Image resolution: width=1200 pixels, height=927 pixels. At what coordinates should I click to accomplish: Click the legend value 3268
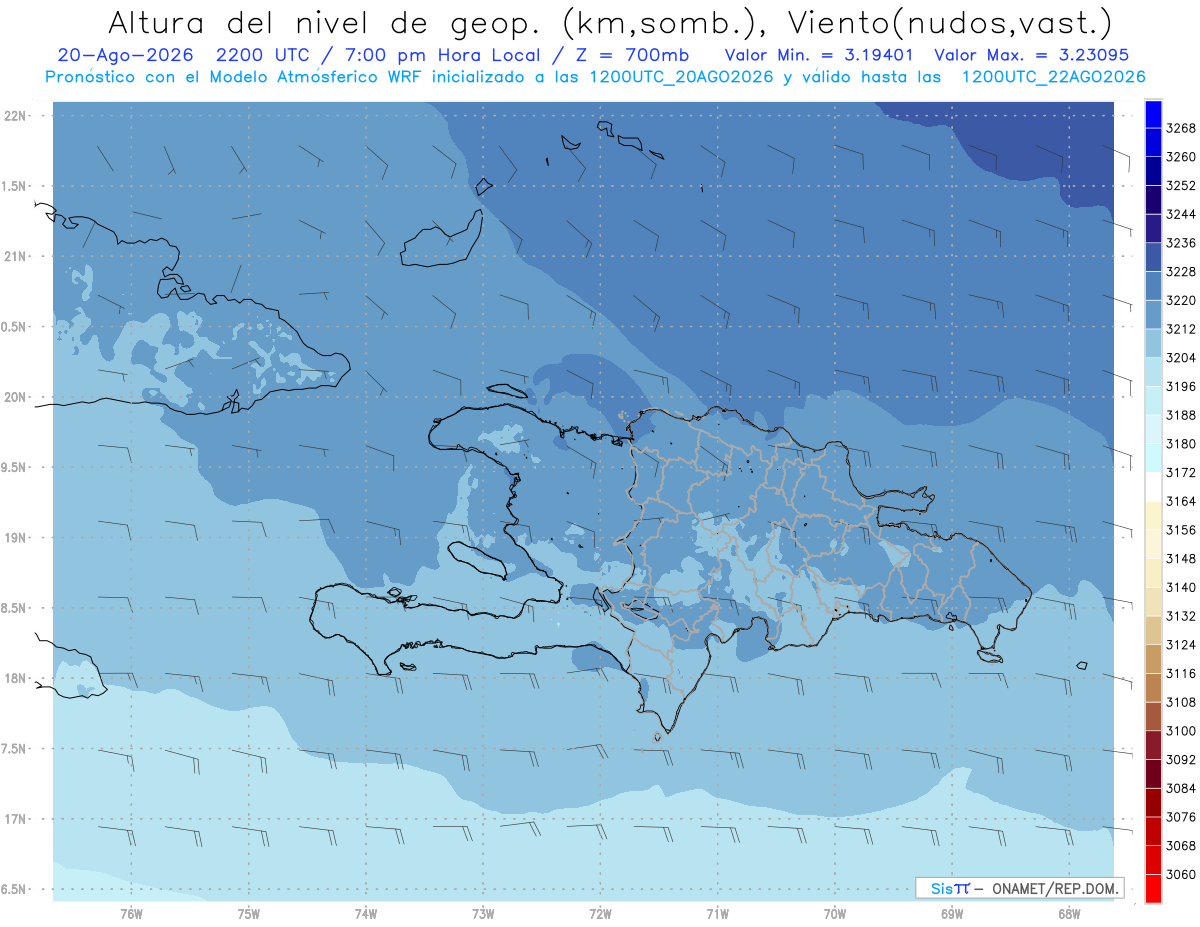(x=1181, y=128)
